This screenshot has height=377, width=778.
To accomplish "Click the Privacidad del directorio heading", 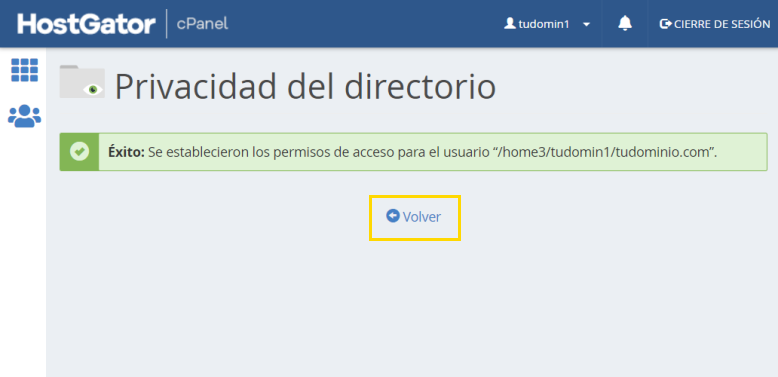I will coord(305,87).
